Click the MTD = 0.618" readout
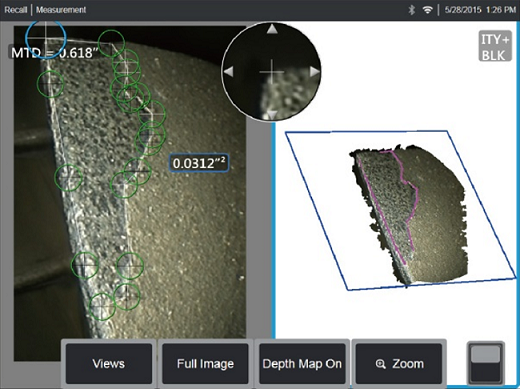520x389 pixels. click(x=53, y=53)
